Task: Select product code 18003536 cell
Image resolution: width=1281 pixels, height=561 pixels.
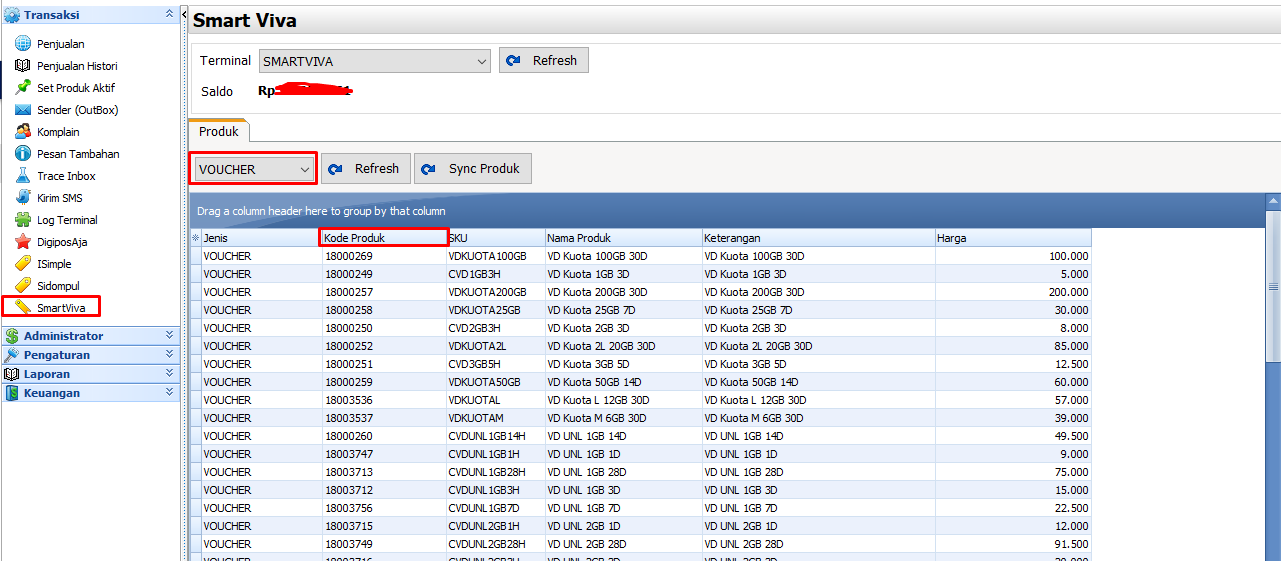Action: [x=384, y=400]
